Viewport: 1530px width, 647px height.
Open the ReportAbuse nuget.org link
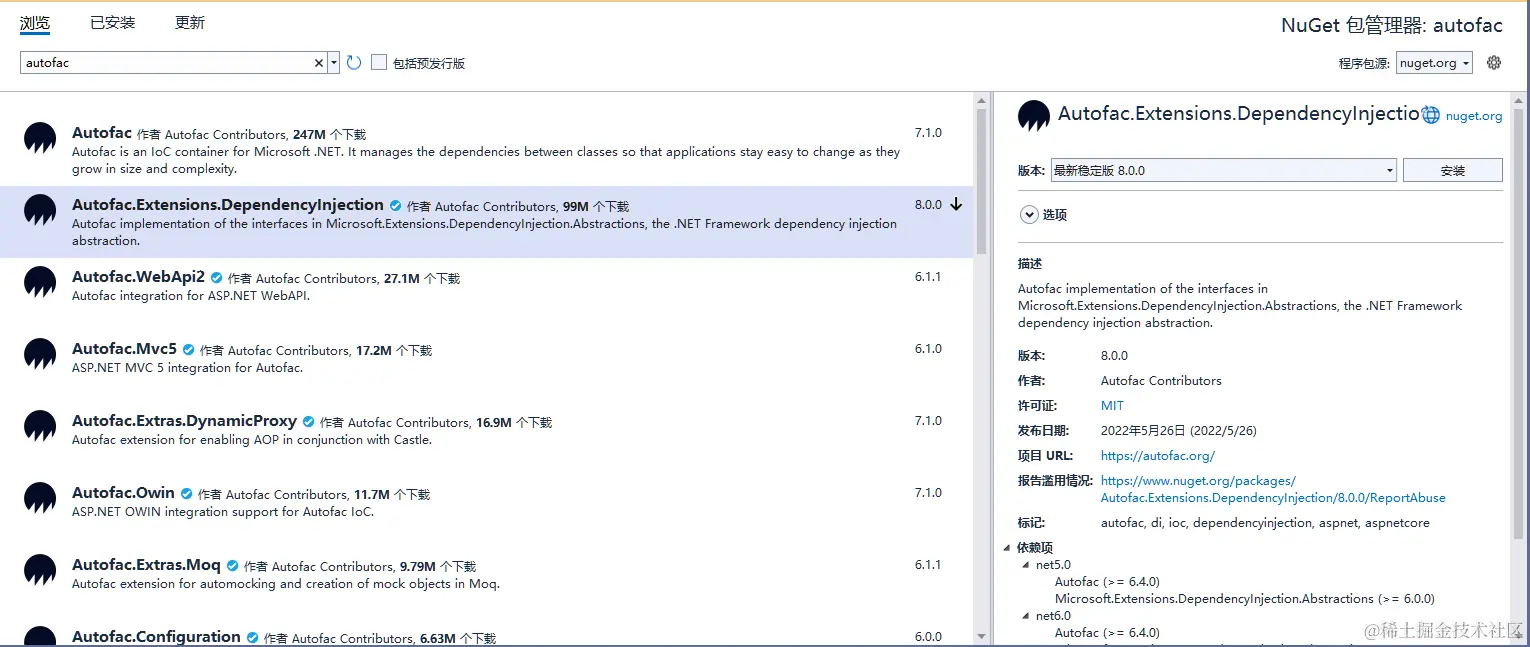pos(1273,489)
